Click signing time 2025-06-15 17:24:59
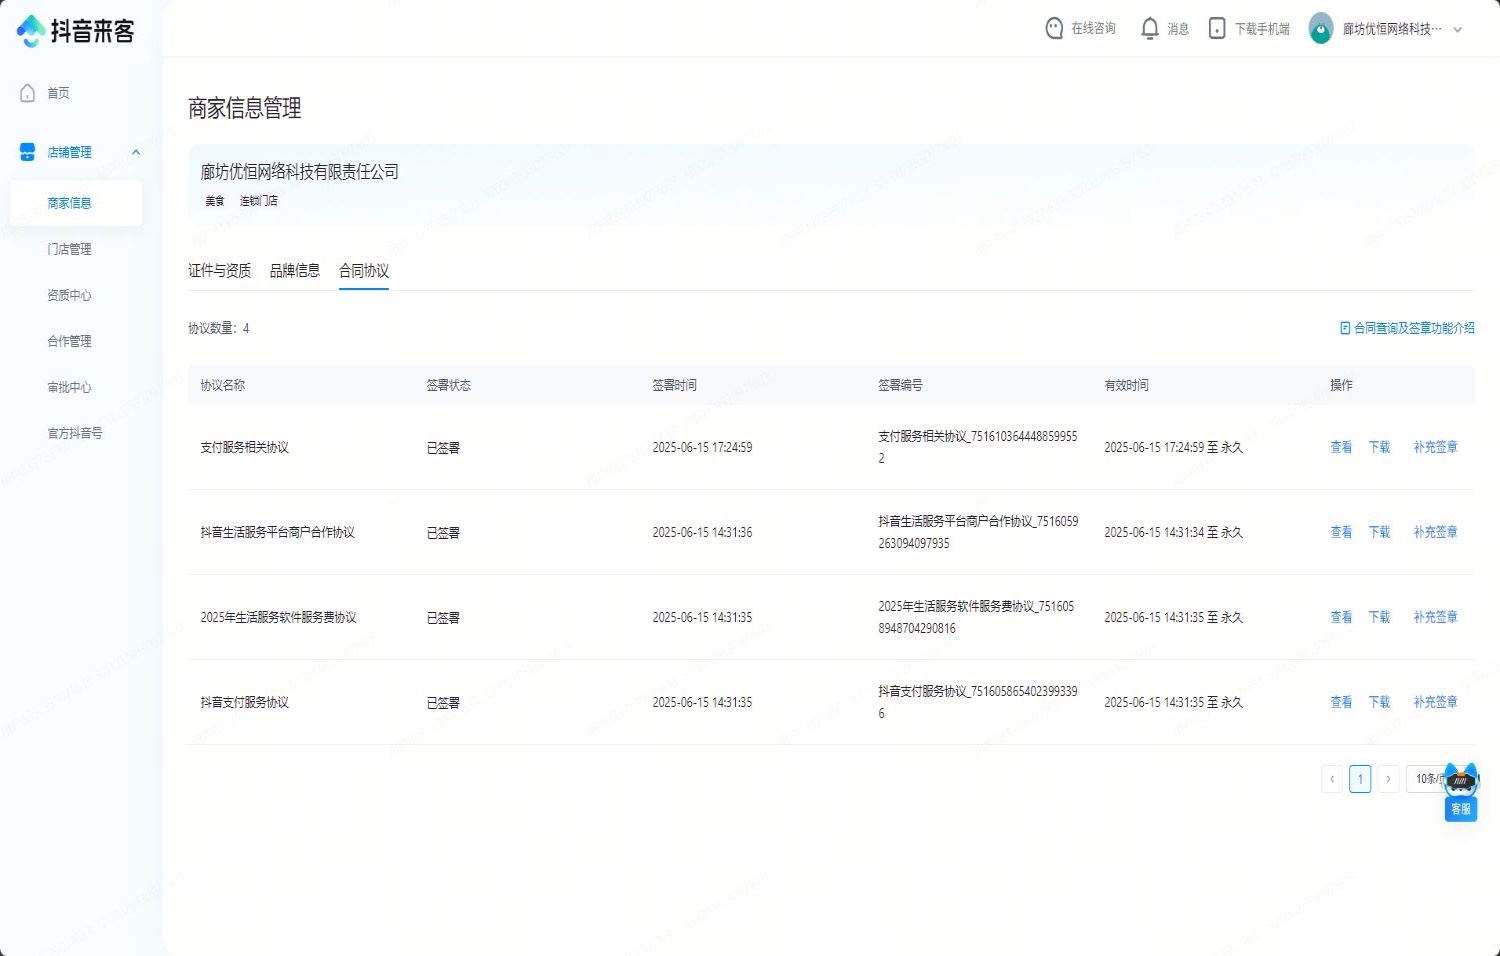 pos(702,447)
